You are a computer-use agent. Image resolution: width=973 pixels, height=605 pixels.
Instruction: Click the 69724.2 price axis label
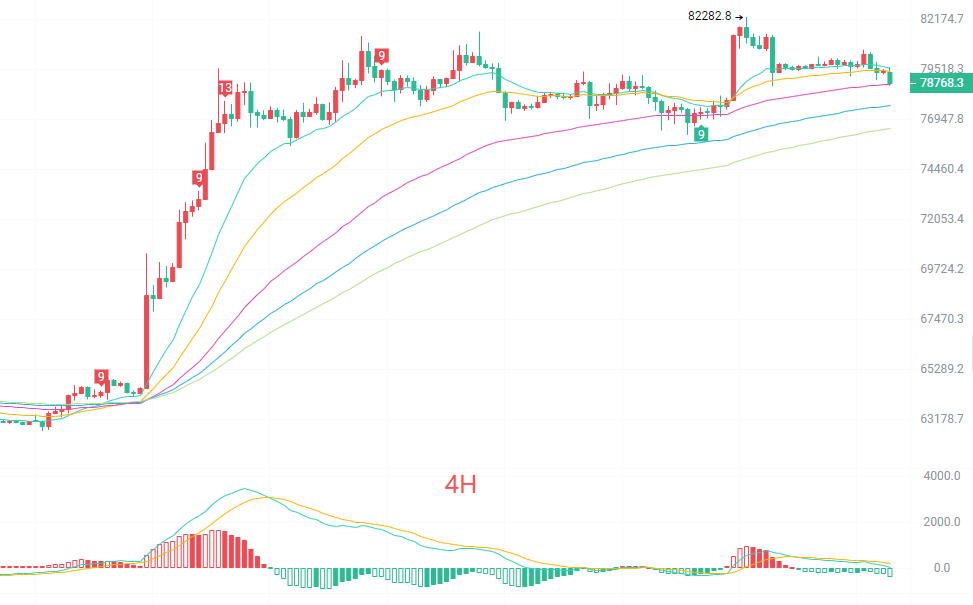coord(942,269)
